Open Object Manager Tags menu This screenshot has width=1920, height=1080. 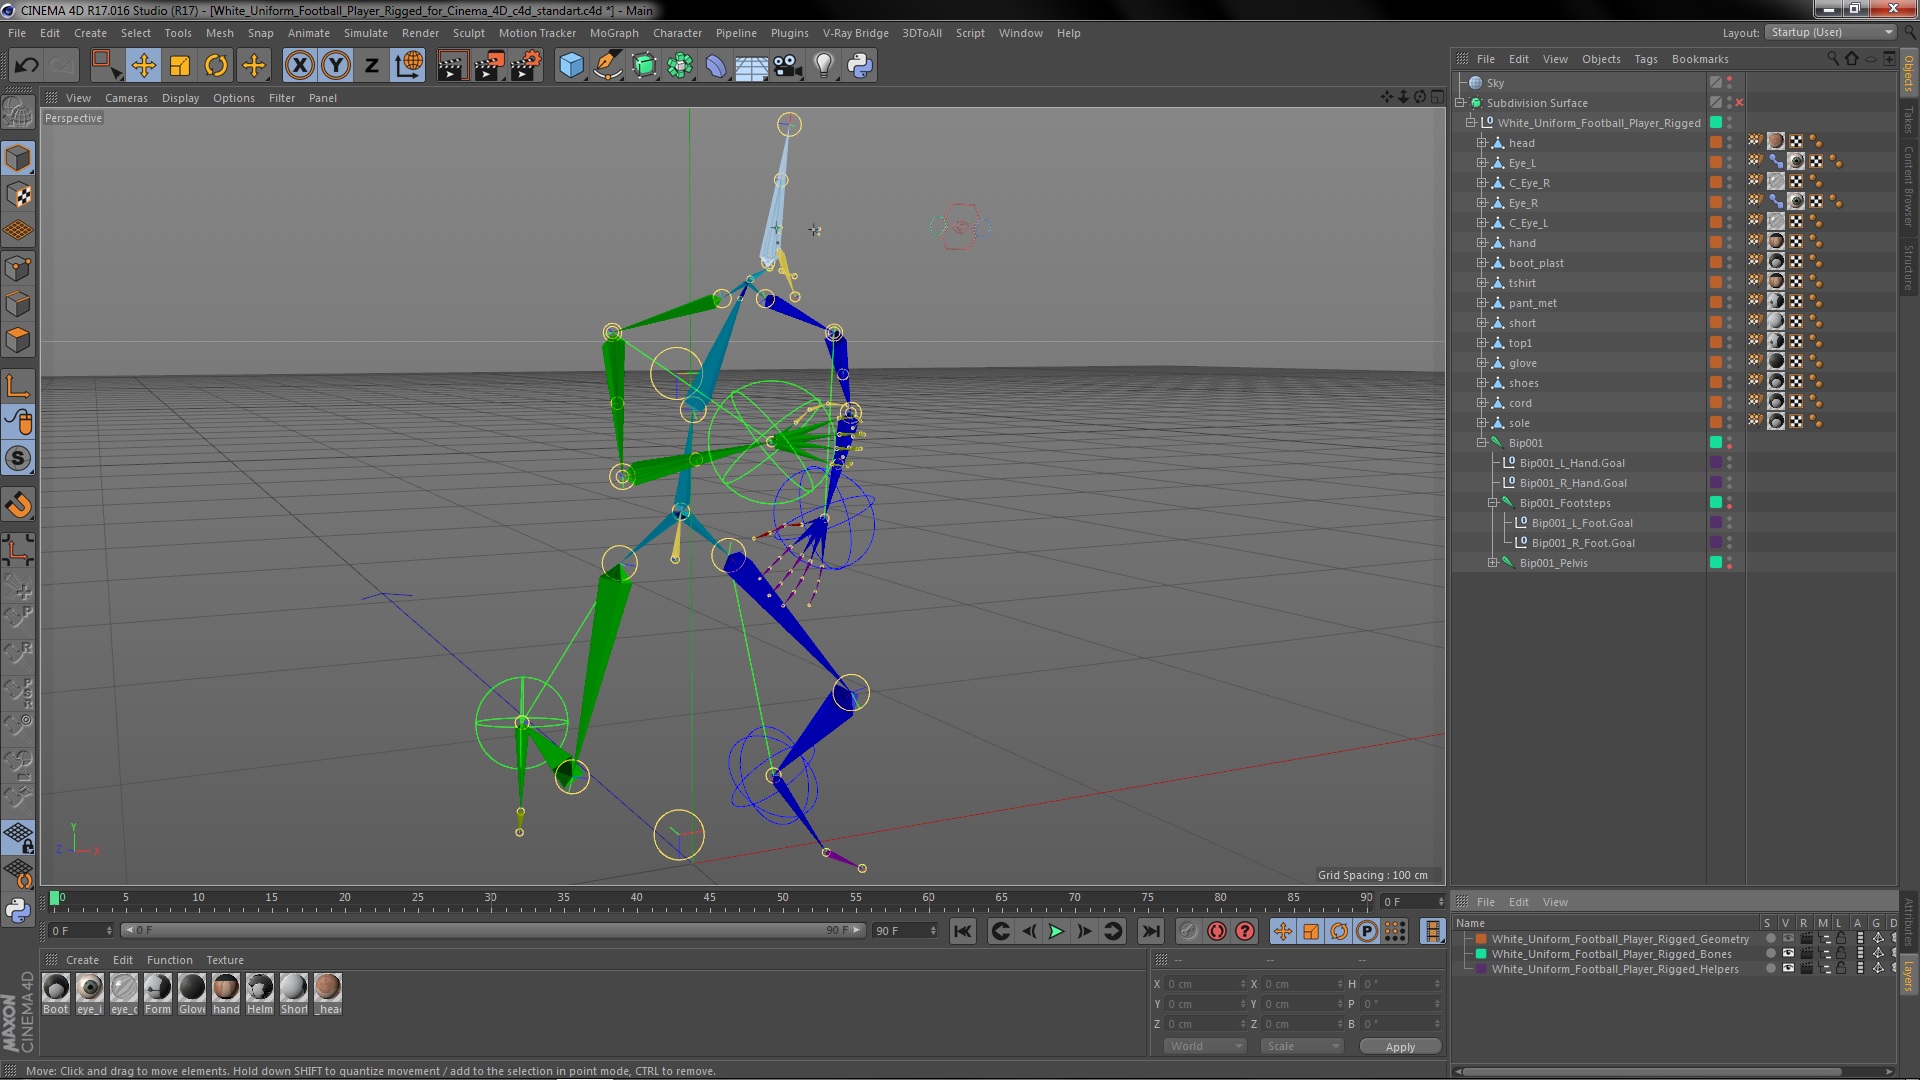click(1645, 59)
